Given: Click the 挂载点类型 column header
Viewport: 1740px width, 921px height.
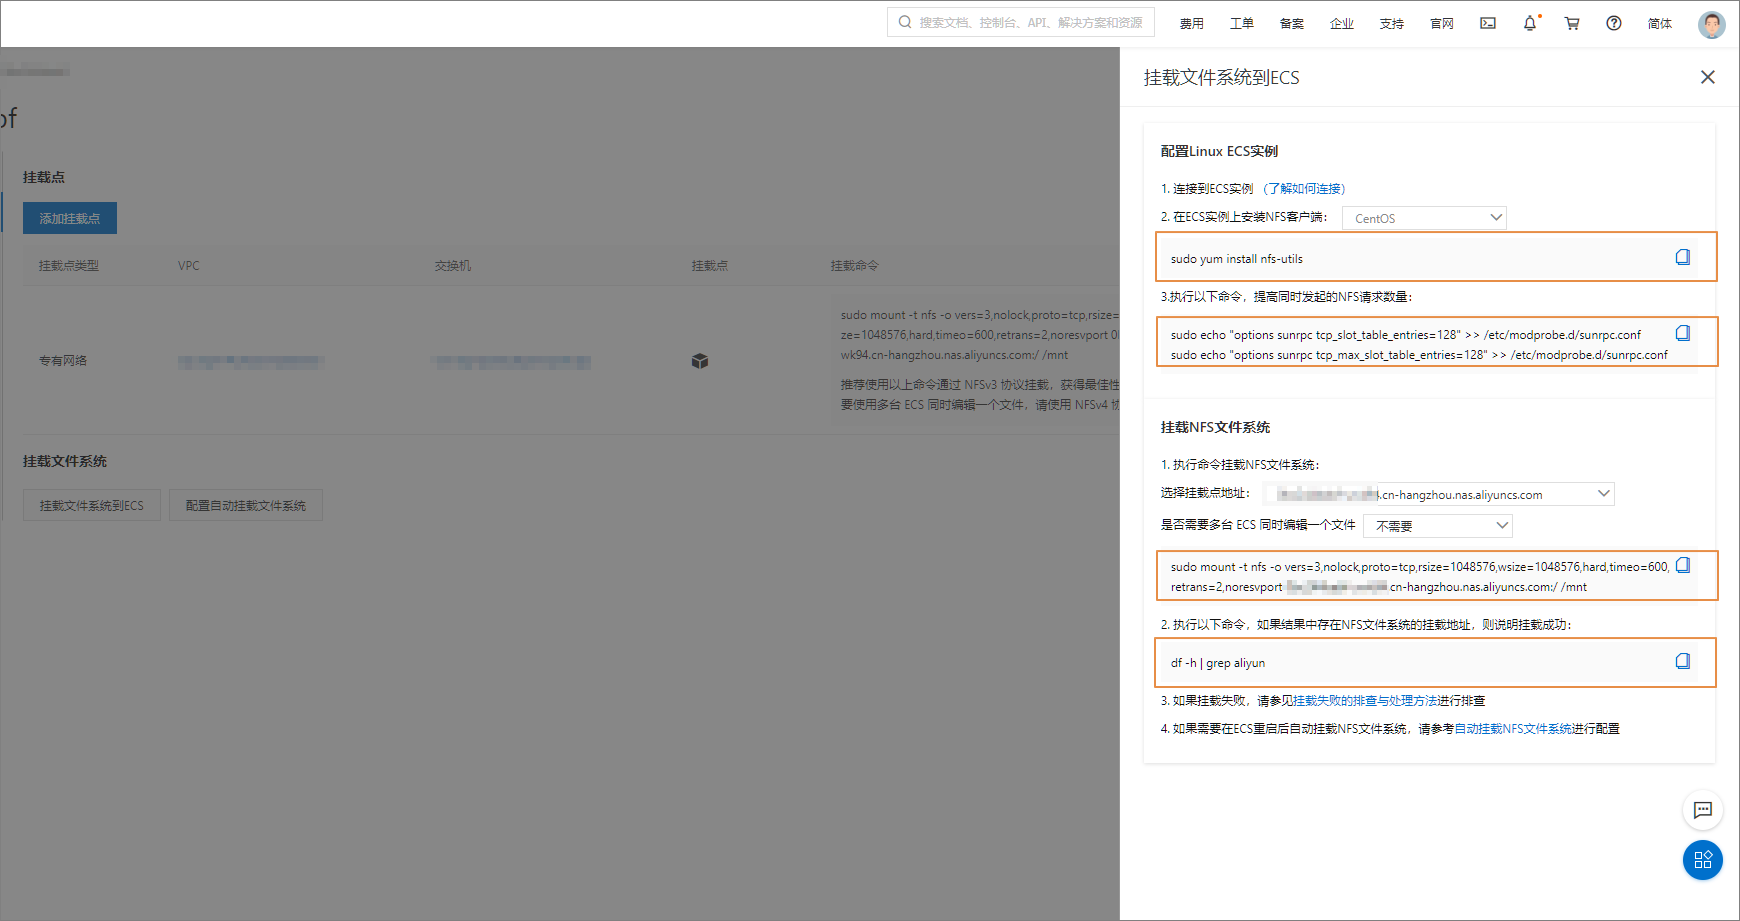Looking at the screenshot, I should (68, 265).
